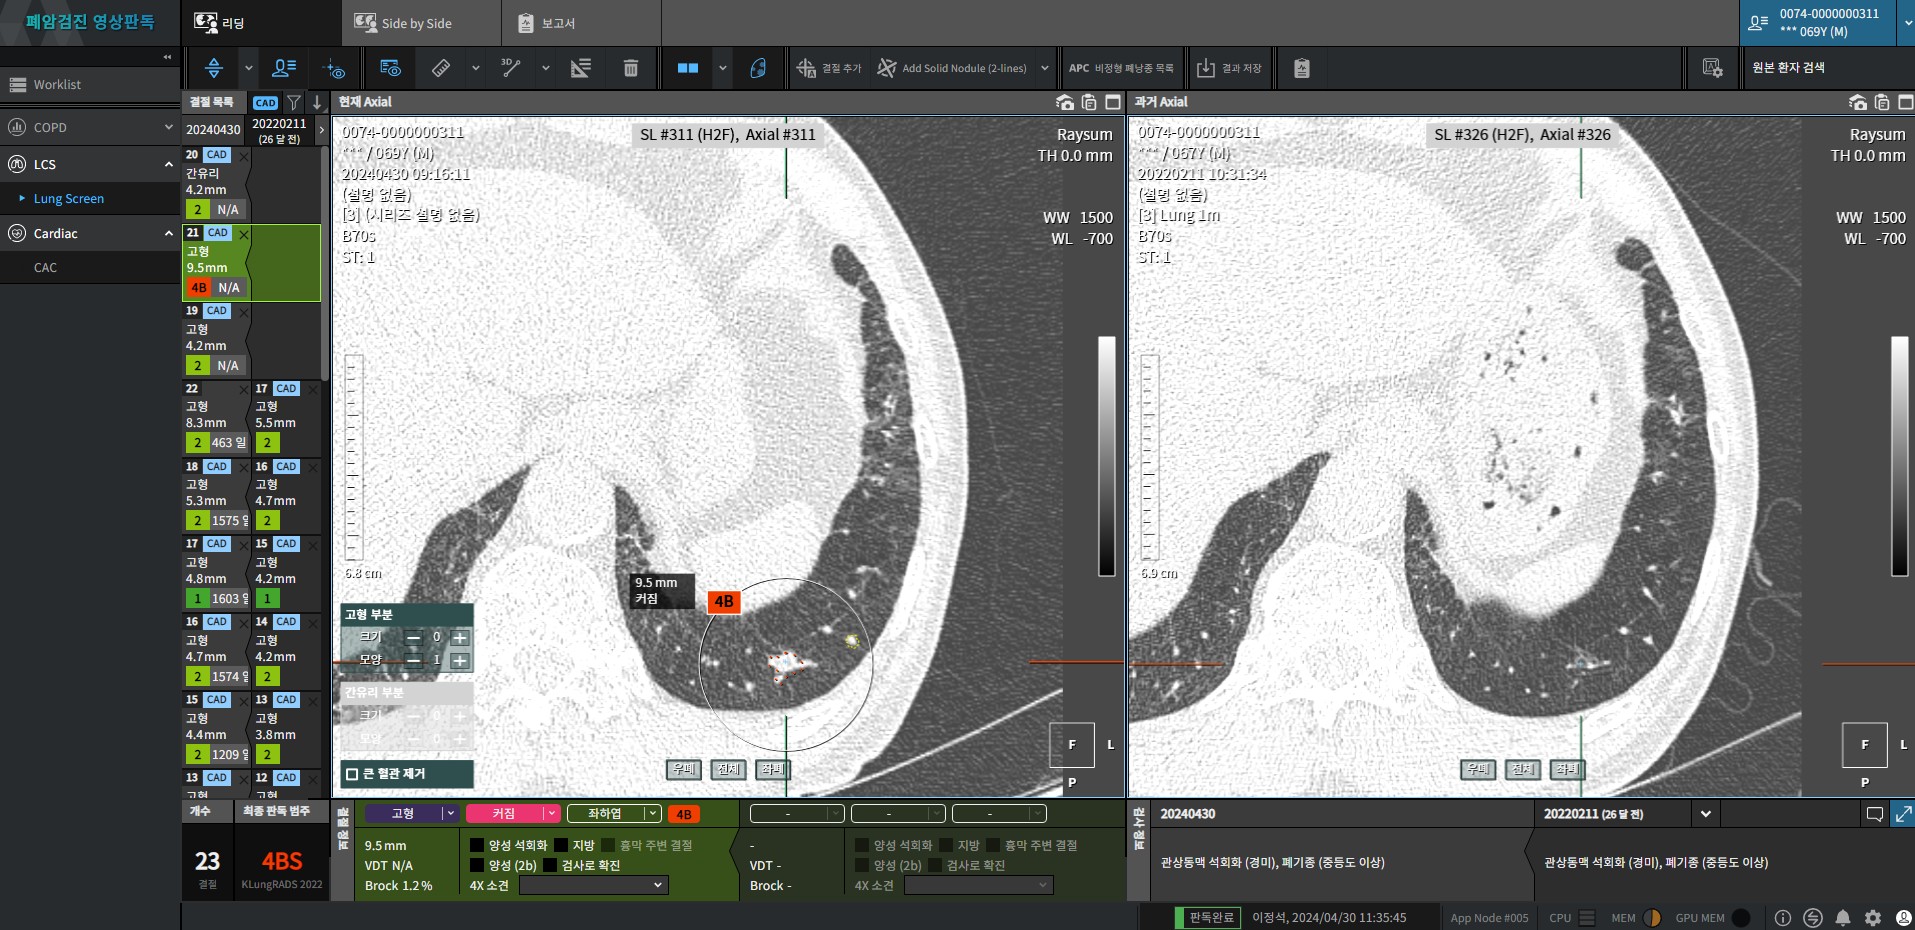This screenshot has height=930, width=1915.
Task: Click the 결과 저장 save button
Action: point(1230,68)
